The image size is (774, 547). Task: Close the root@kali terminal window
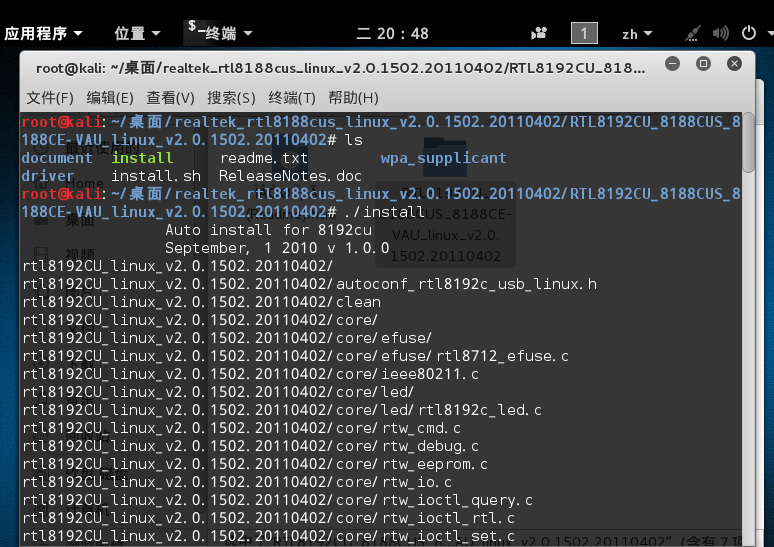[735, 64]
